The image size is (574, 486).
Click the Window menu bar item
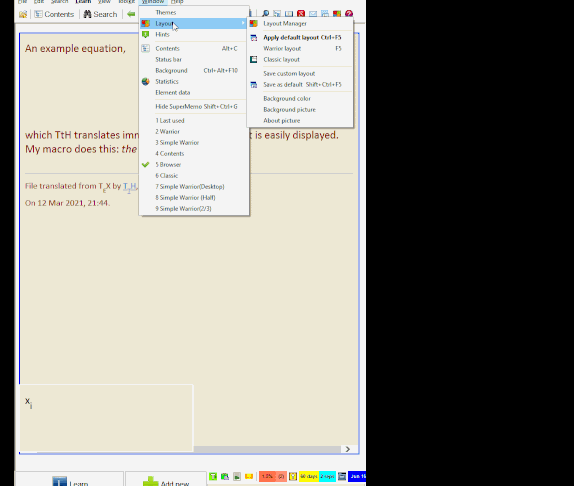(153, 2)
